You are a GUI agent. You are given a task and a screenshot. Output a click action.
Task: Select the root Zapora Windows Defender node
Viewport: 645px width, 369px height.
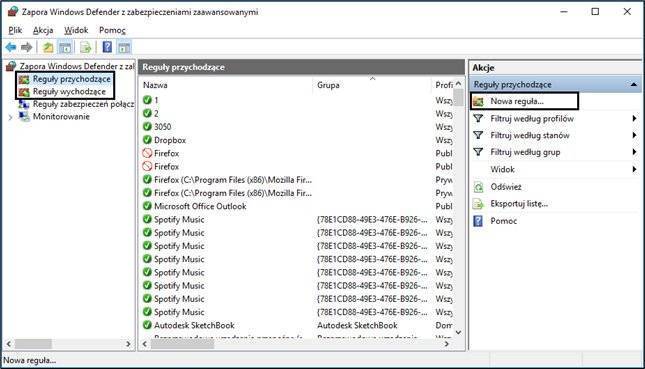pyautogui.click(x=77, y=66)
